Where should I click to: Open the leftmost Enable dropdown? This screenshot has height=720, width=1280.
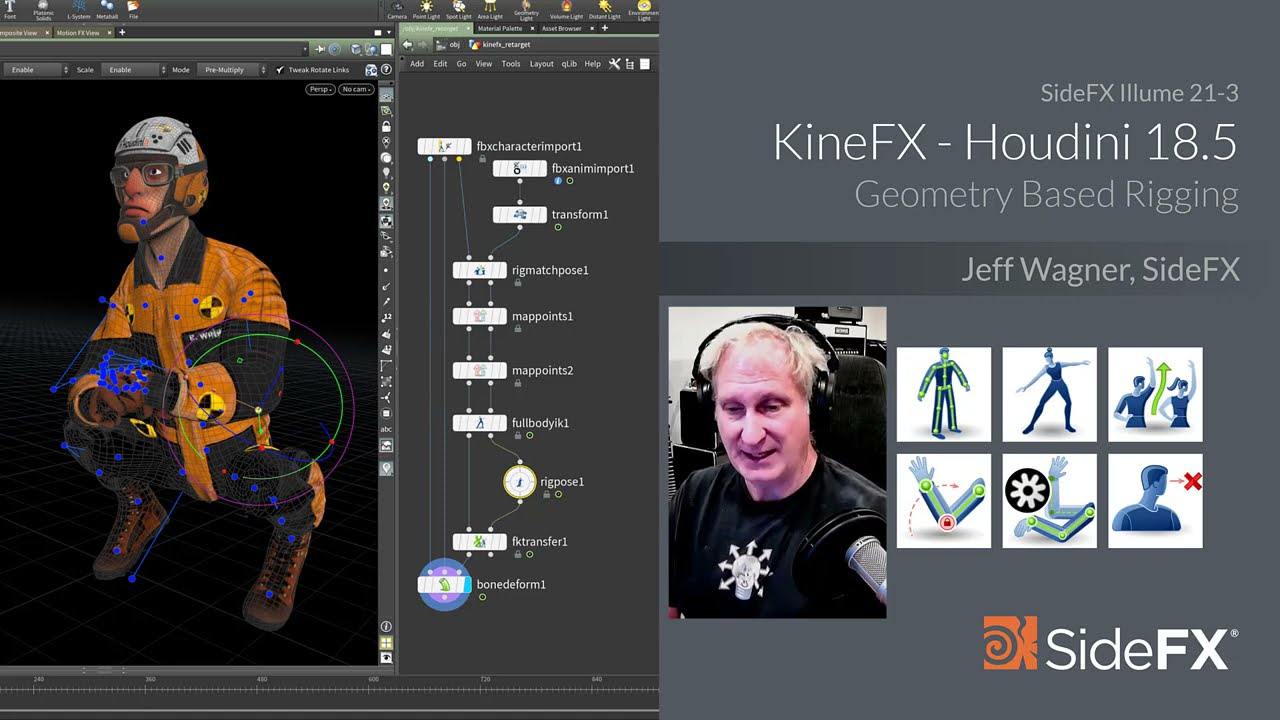[x=35, y=70]
